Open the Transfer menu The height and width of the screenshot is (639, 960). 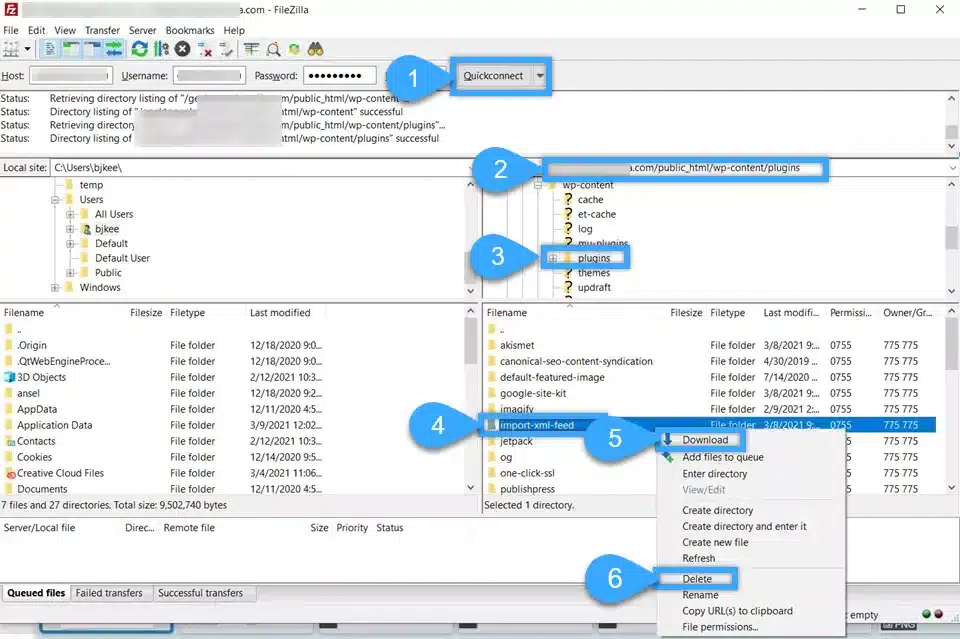pos(102,30)
